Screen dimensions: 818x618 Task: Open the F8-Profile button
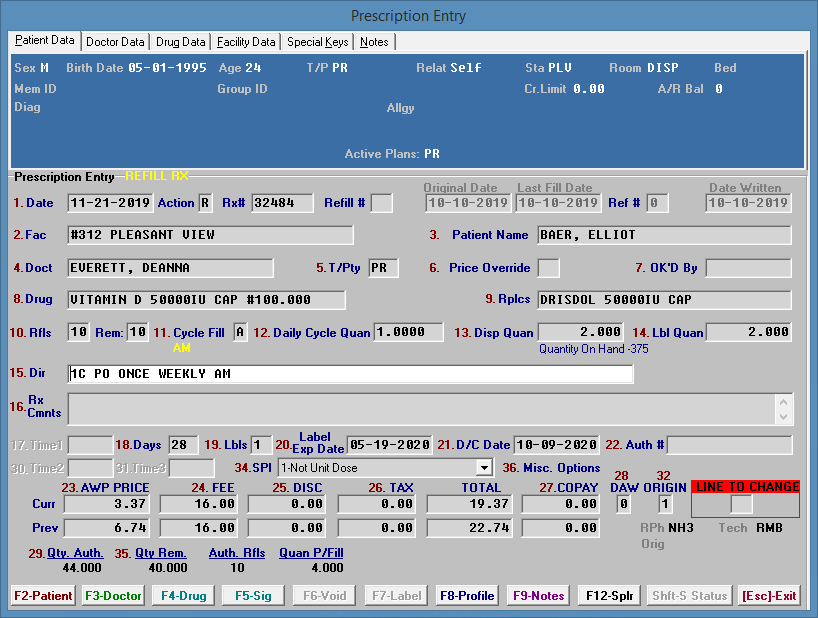467,595
